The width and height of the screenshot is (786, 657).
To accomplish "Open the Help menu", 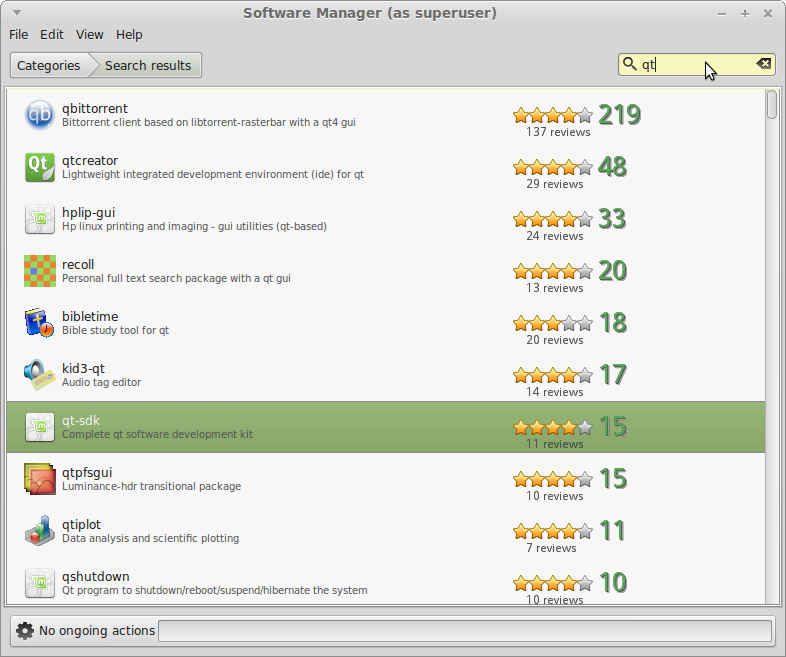I will pos(129,35).
